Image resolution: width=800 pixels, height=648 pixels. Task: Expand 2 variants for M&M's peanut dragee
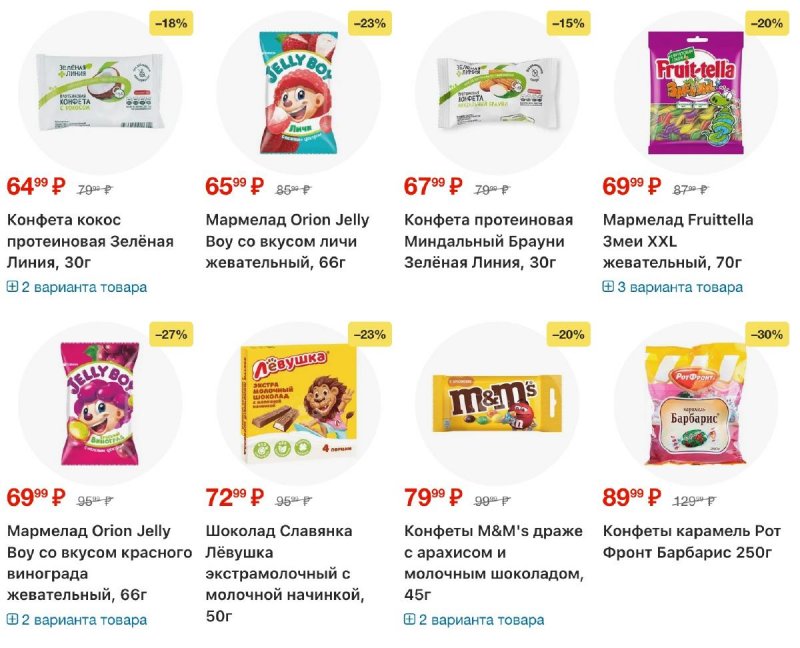click(x=474, y=619)
